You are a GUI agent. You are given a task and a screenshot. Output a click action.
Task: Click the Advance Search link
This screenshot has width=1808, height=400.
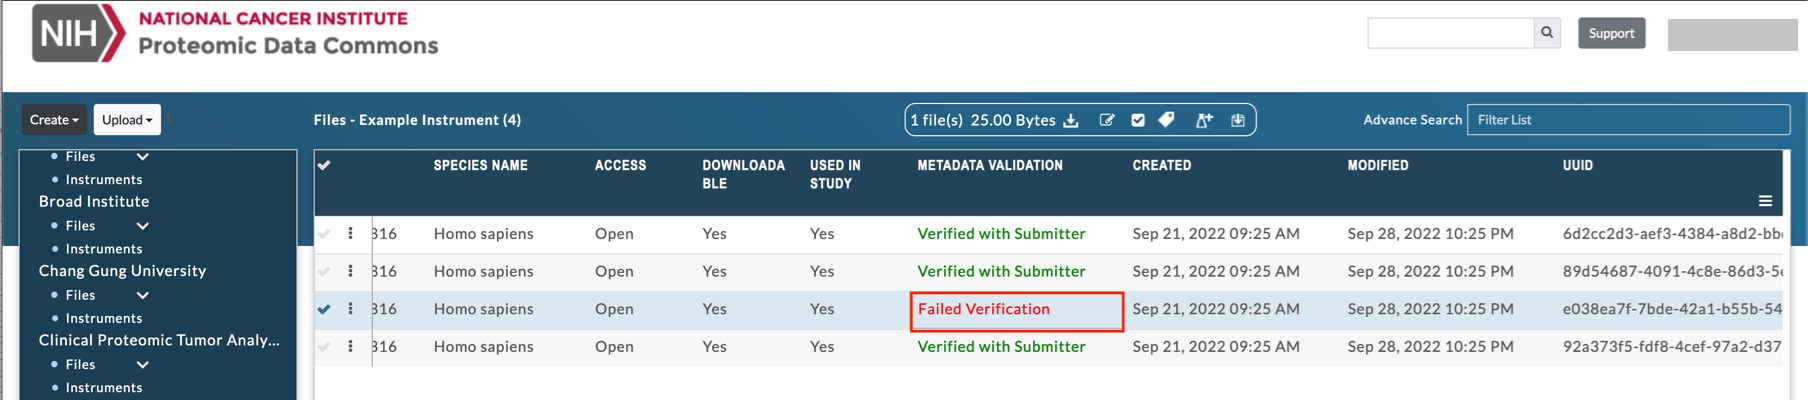[1412, 120]
